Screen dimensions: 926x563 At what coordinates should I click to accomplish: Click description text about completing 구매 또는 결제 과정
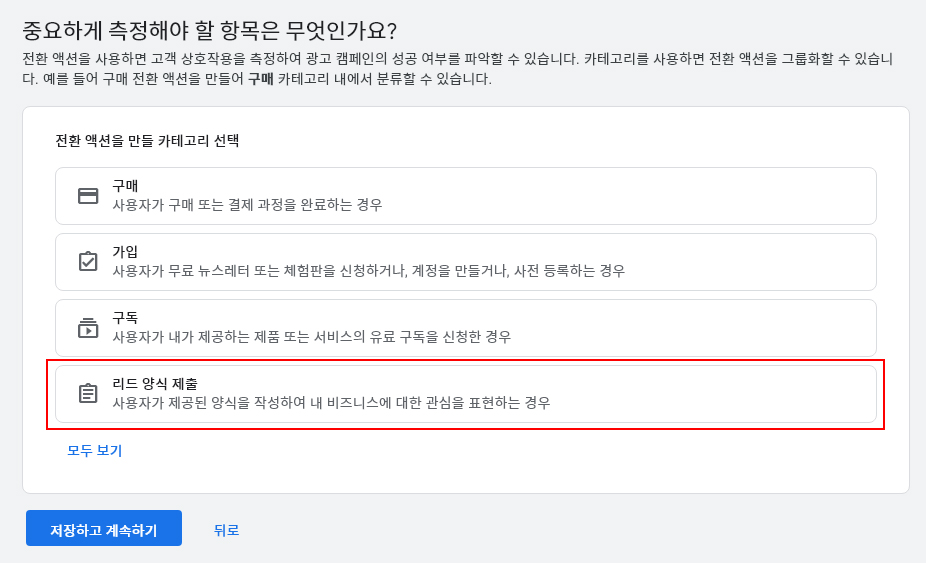[247, 205]
